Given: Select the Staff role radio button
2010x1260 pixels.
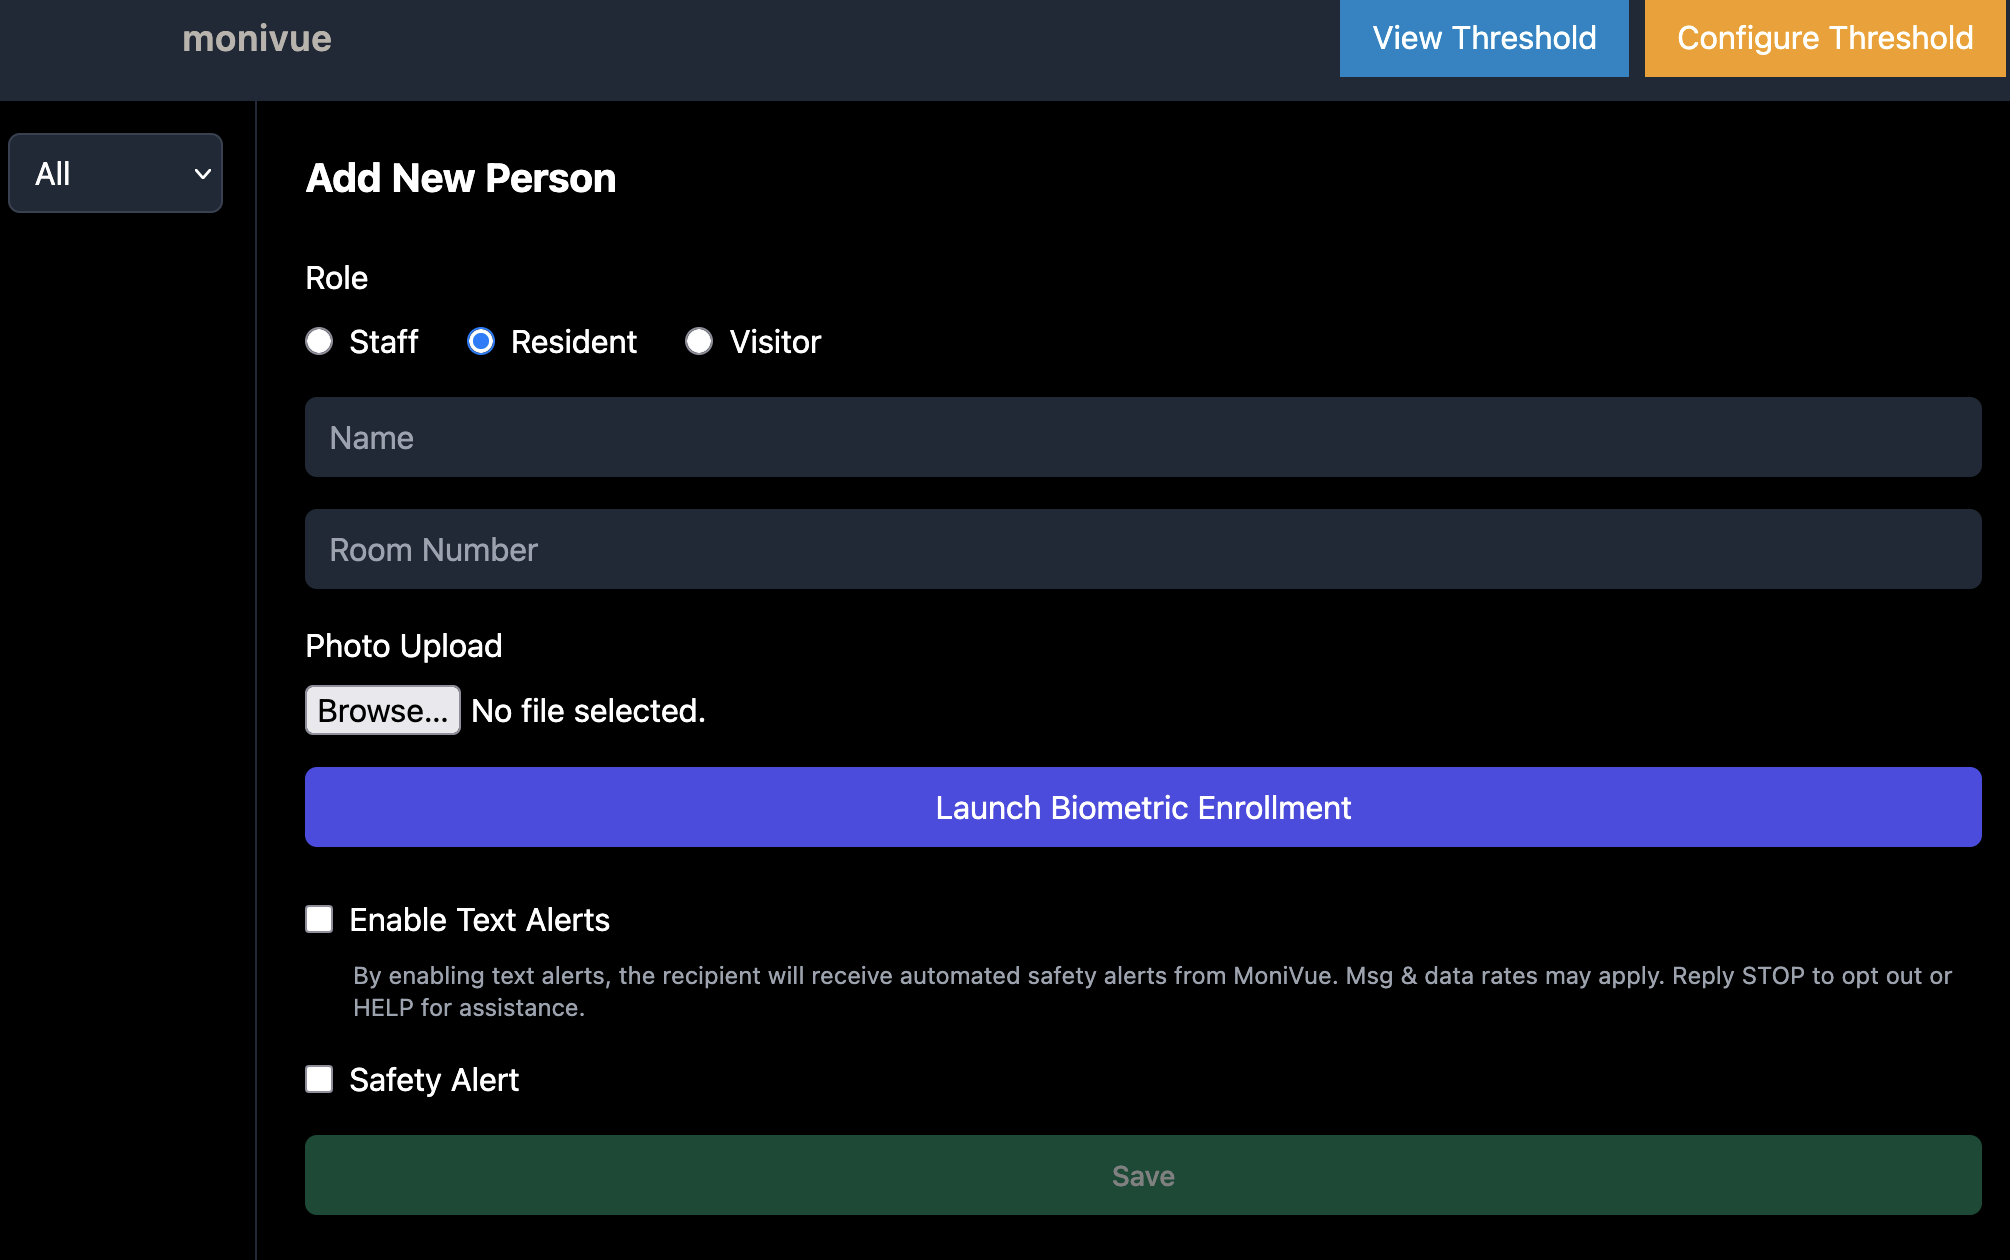Looking at the screenshot, I should pyautogui.click(x=319, y=341).
